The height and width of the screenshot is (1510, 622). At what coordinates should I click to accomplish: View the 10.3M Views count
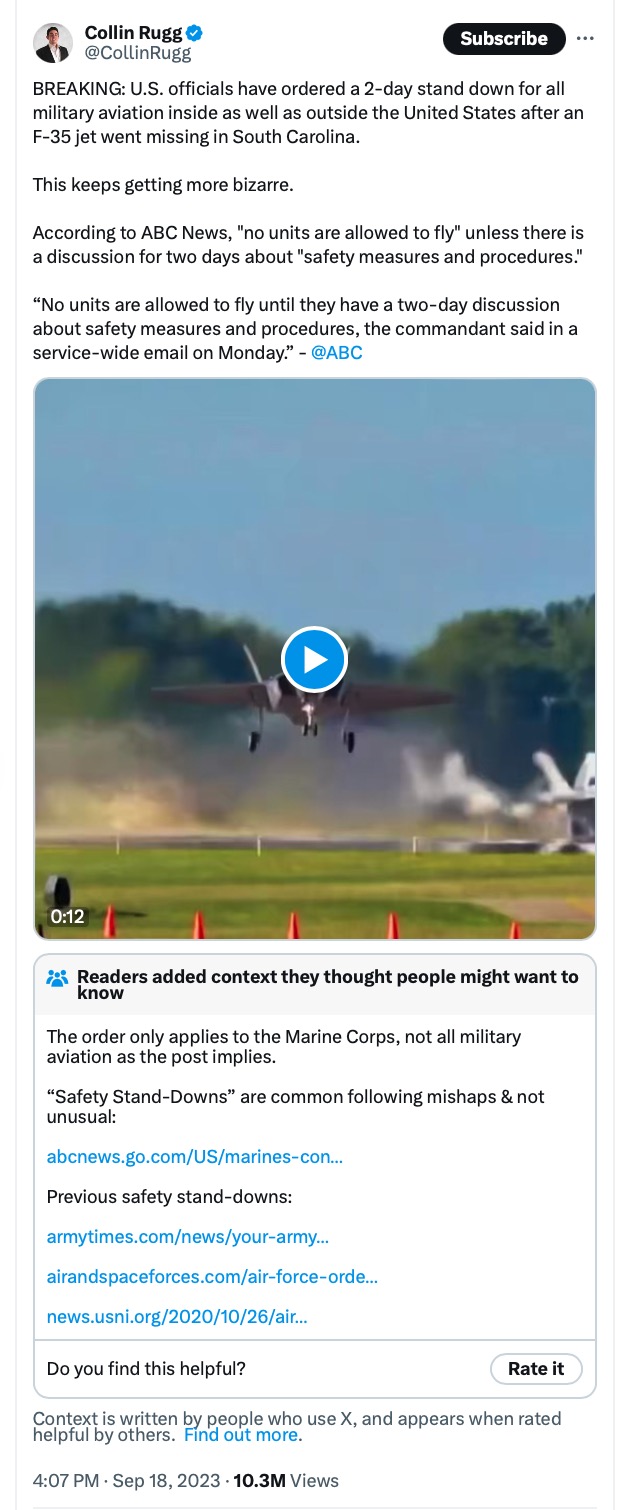click(286, 1481)
